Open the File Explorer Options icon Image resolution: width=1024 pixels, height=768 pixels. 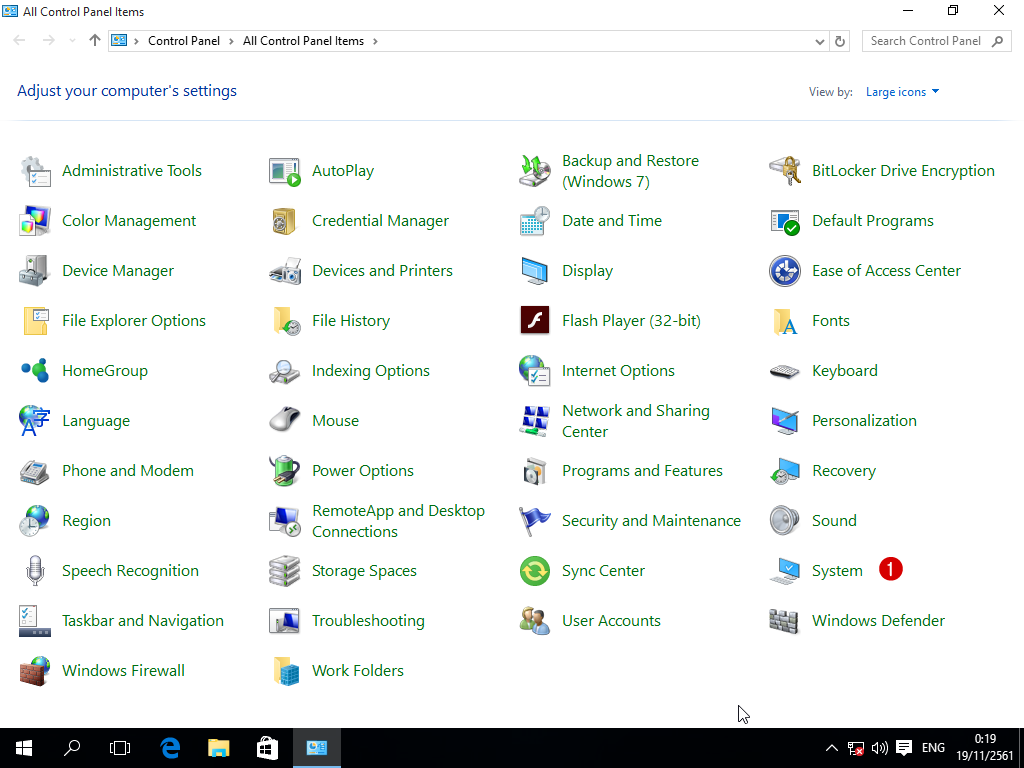(35, 321)
